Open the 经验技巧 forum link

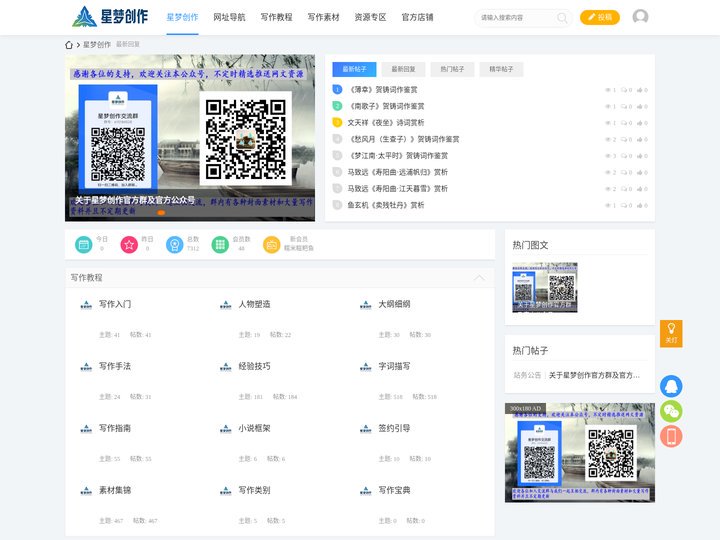(x=254, y=366)
